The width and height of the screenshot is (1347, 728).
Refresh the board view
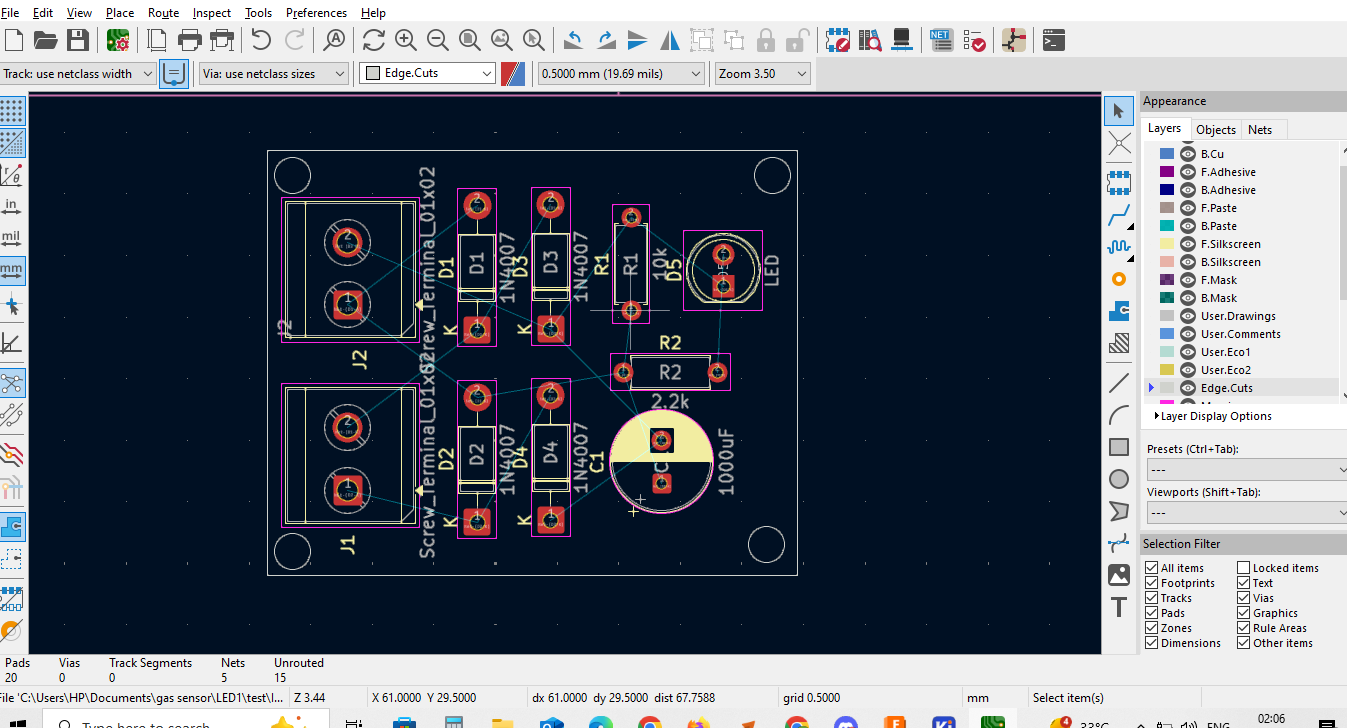373,40
